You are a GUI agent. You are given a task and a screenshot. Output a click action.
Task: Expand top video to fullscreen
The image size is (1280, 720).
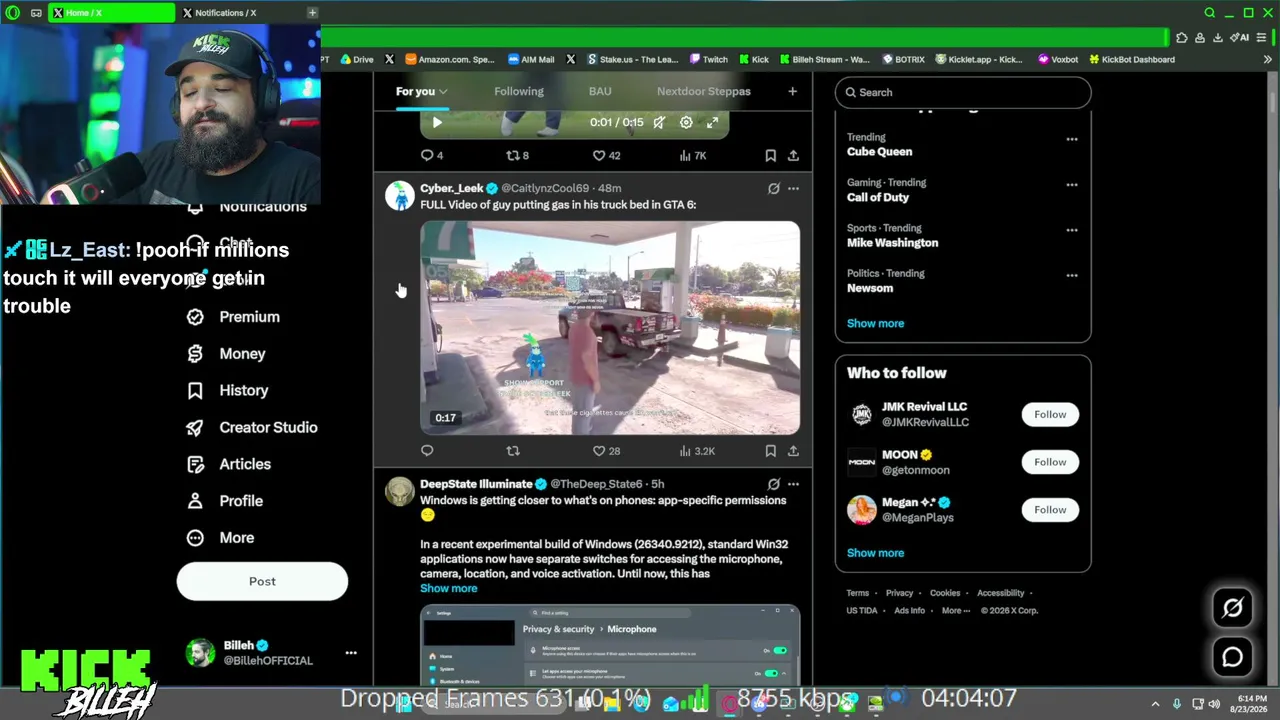713,123
